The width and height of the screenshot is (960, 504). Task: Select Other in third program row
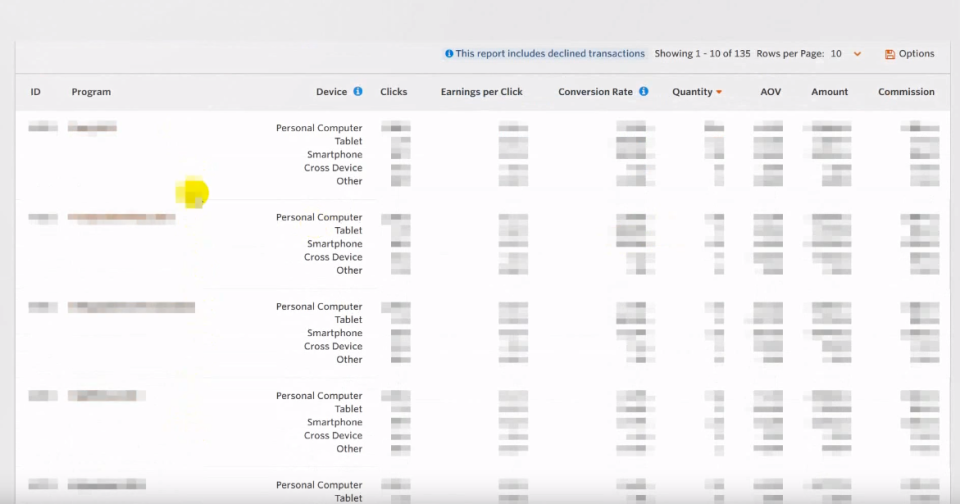tap(349, 360)
